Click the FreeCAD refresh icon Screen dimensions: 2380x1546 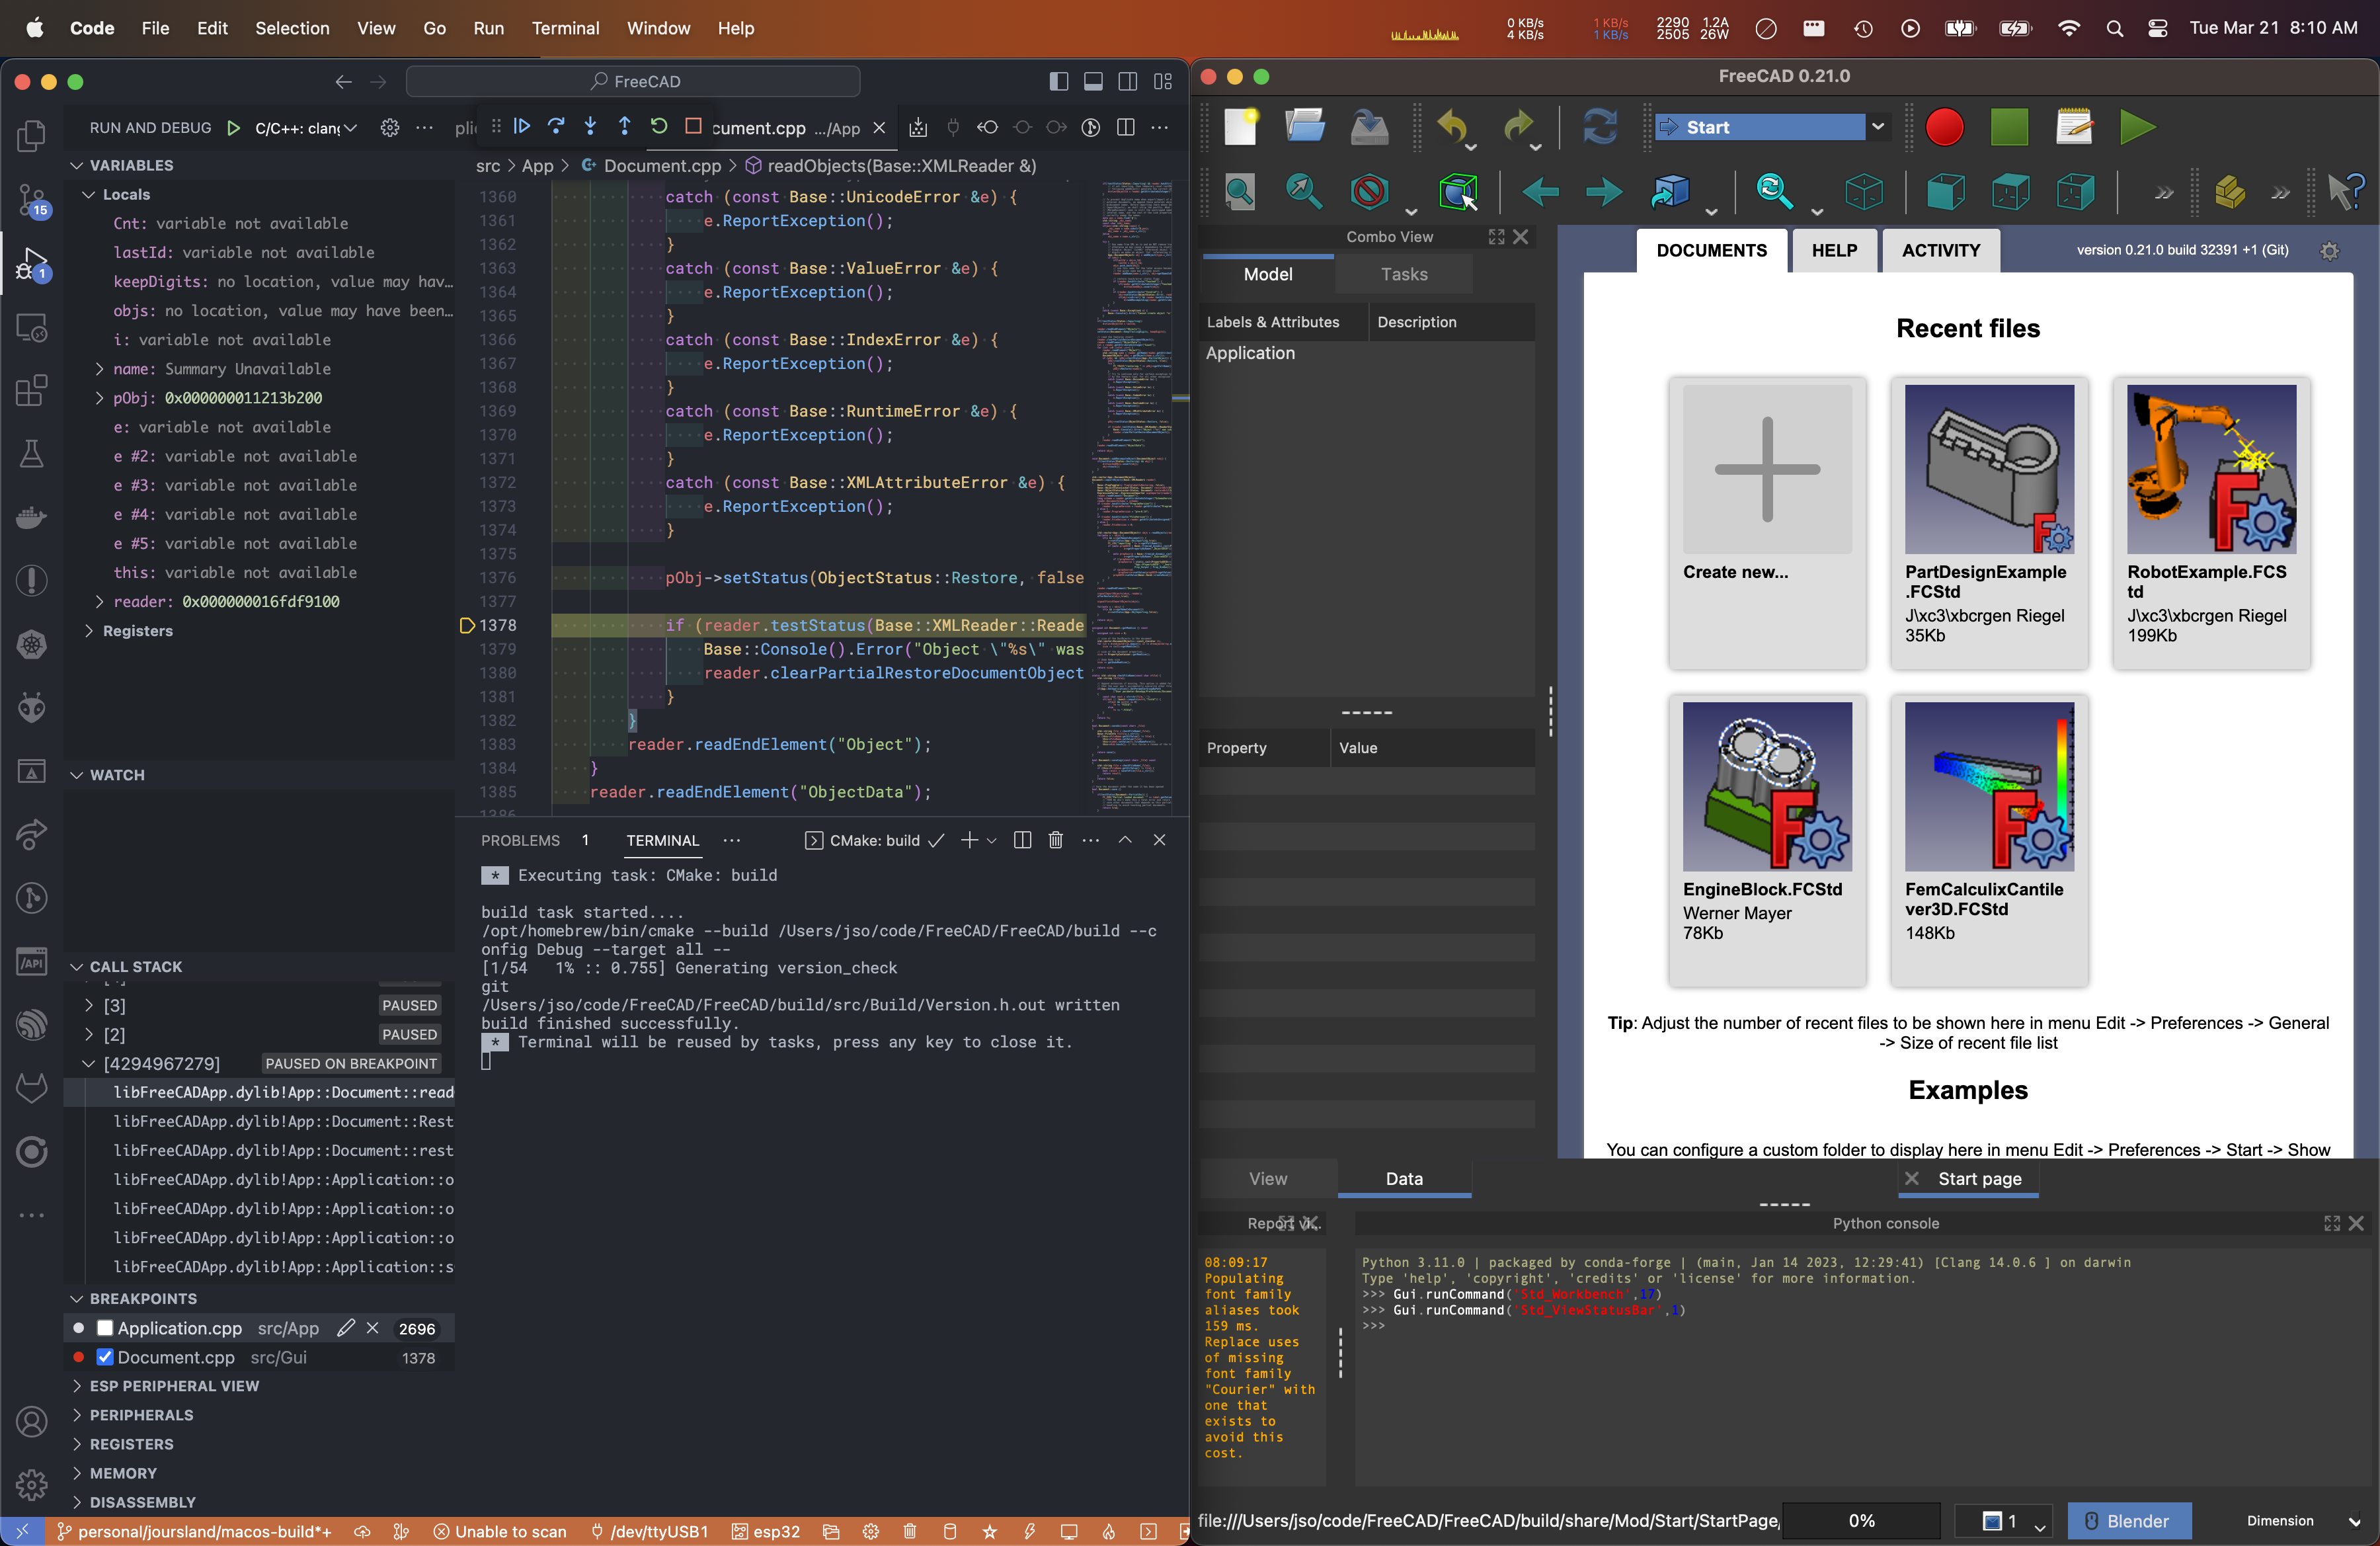(x=1600, y=128)
